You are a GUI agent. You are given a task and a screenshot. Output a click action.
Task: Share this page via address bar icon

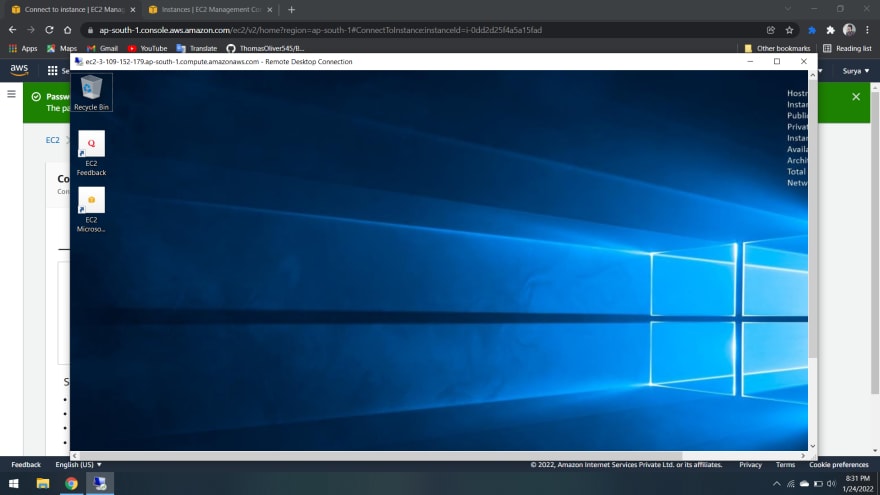coord(771,30)
